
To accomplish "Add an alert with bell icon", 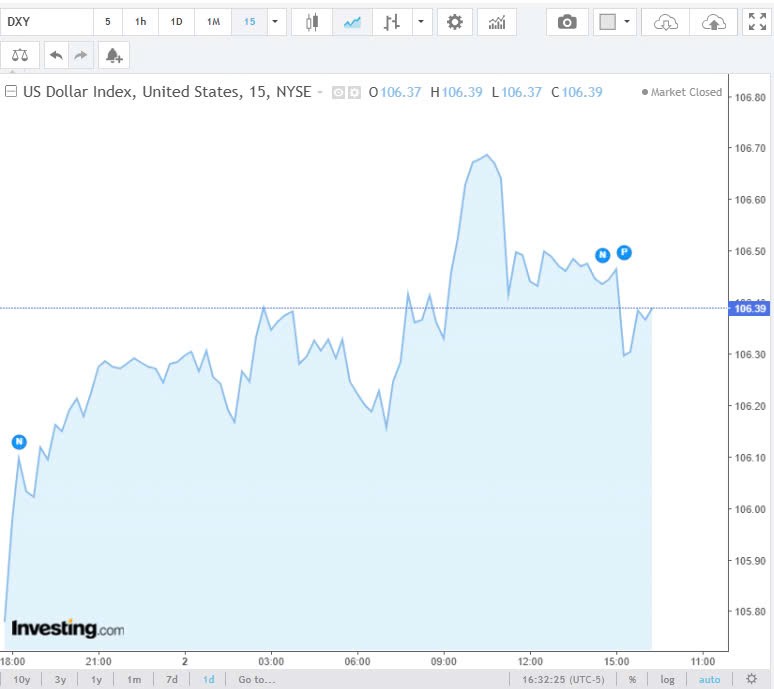I will [114, 55].
